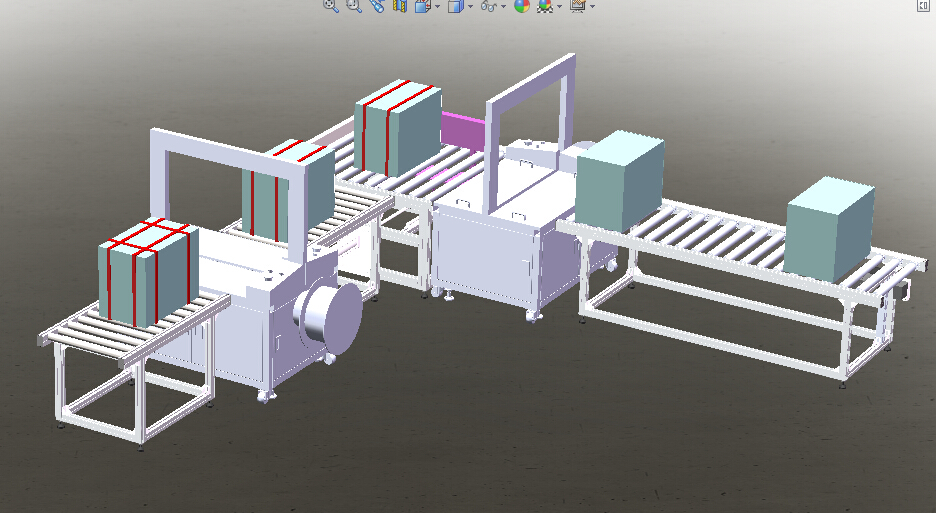
Task: Select the magenta pusher plate behind the rear arch
Action: [x=462, y=132]
